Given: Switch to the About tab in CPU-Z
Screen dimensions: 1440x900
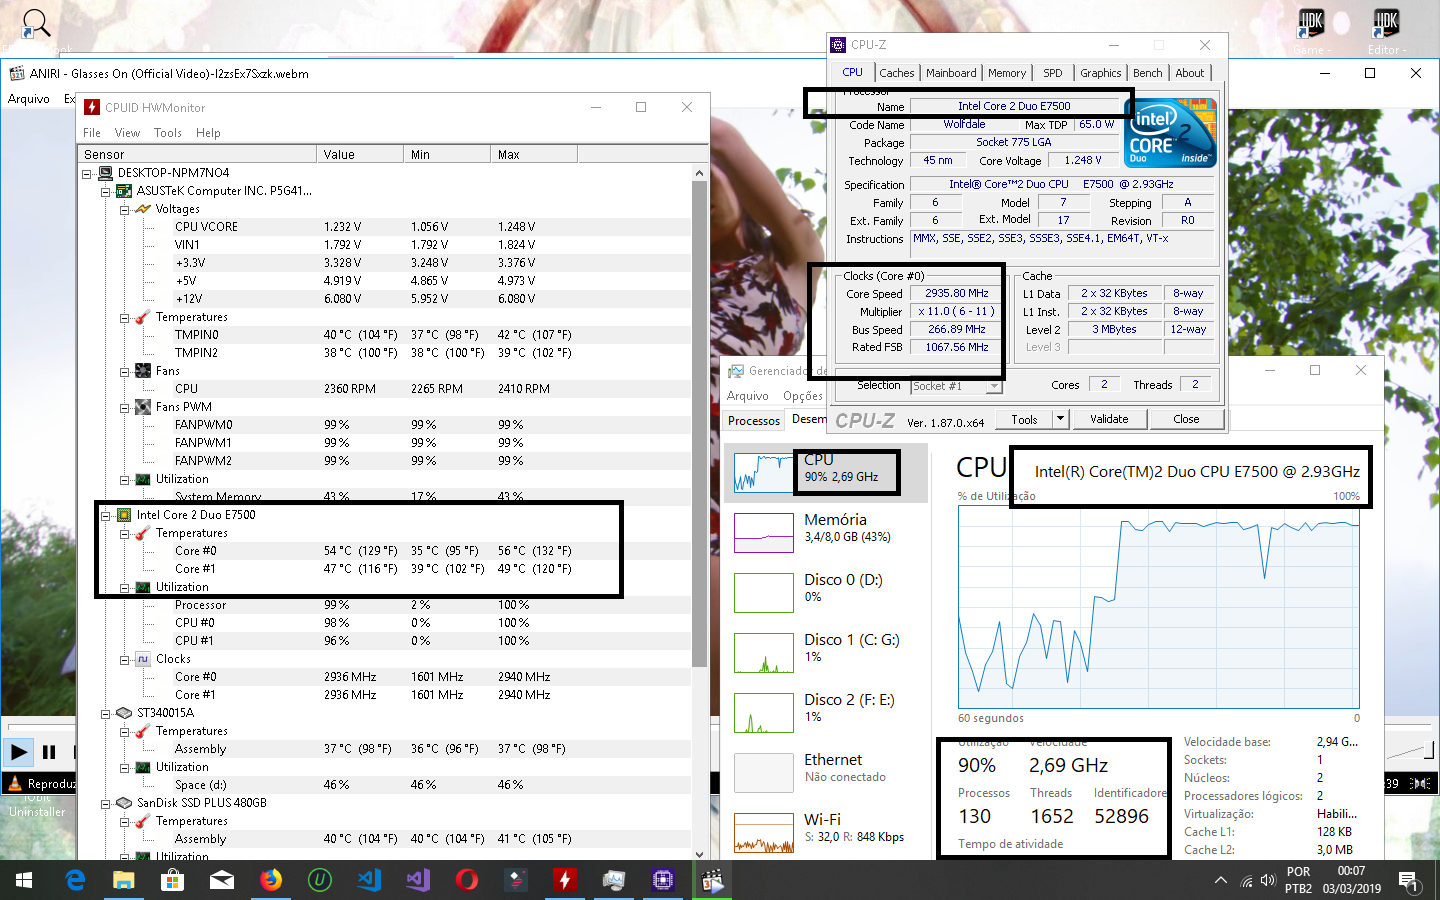Looking at the screenshot, I should [1190, 73].
